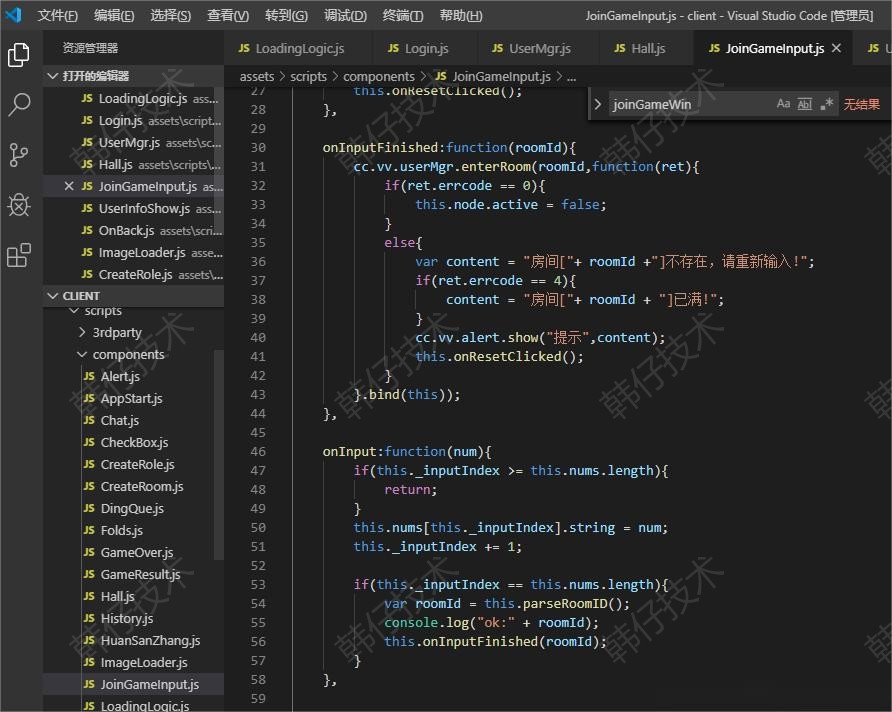Open the 查看(V) menu
892x712 pixels.
click(x=228, y=15)
